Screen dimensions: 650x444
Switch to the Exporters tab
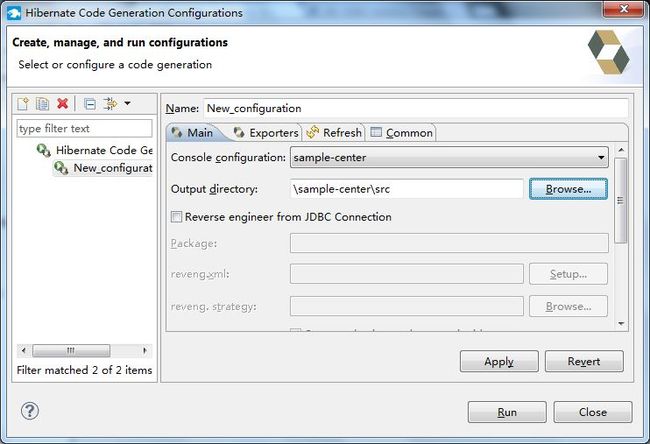point(266,133)
